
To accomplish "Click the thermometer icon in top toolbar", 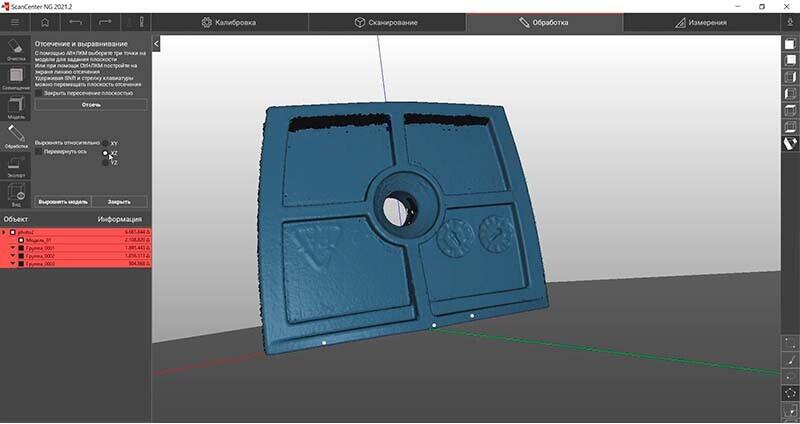I will pos(141,22).
